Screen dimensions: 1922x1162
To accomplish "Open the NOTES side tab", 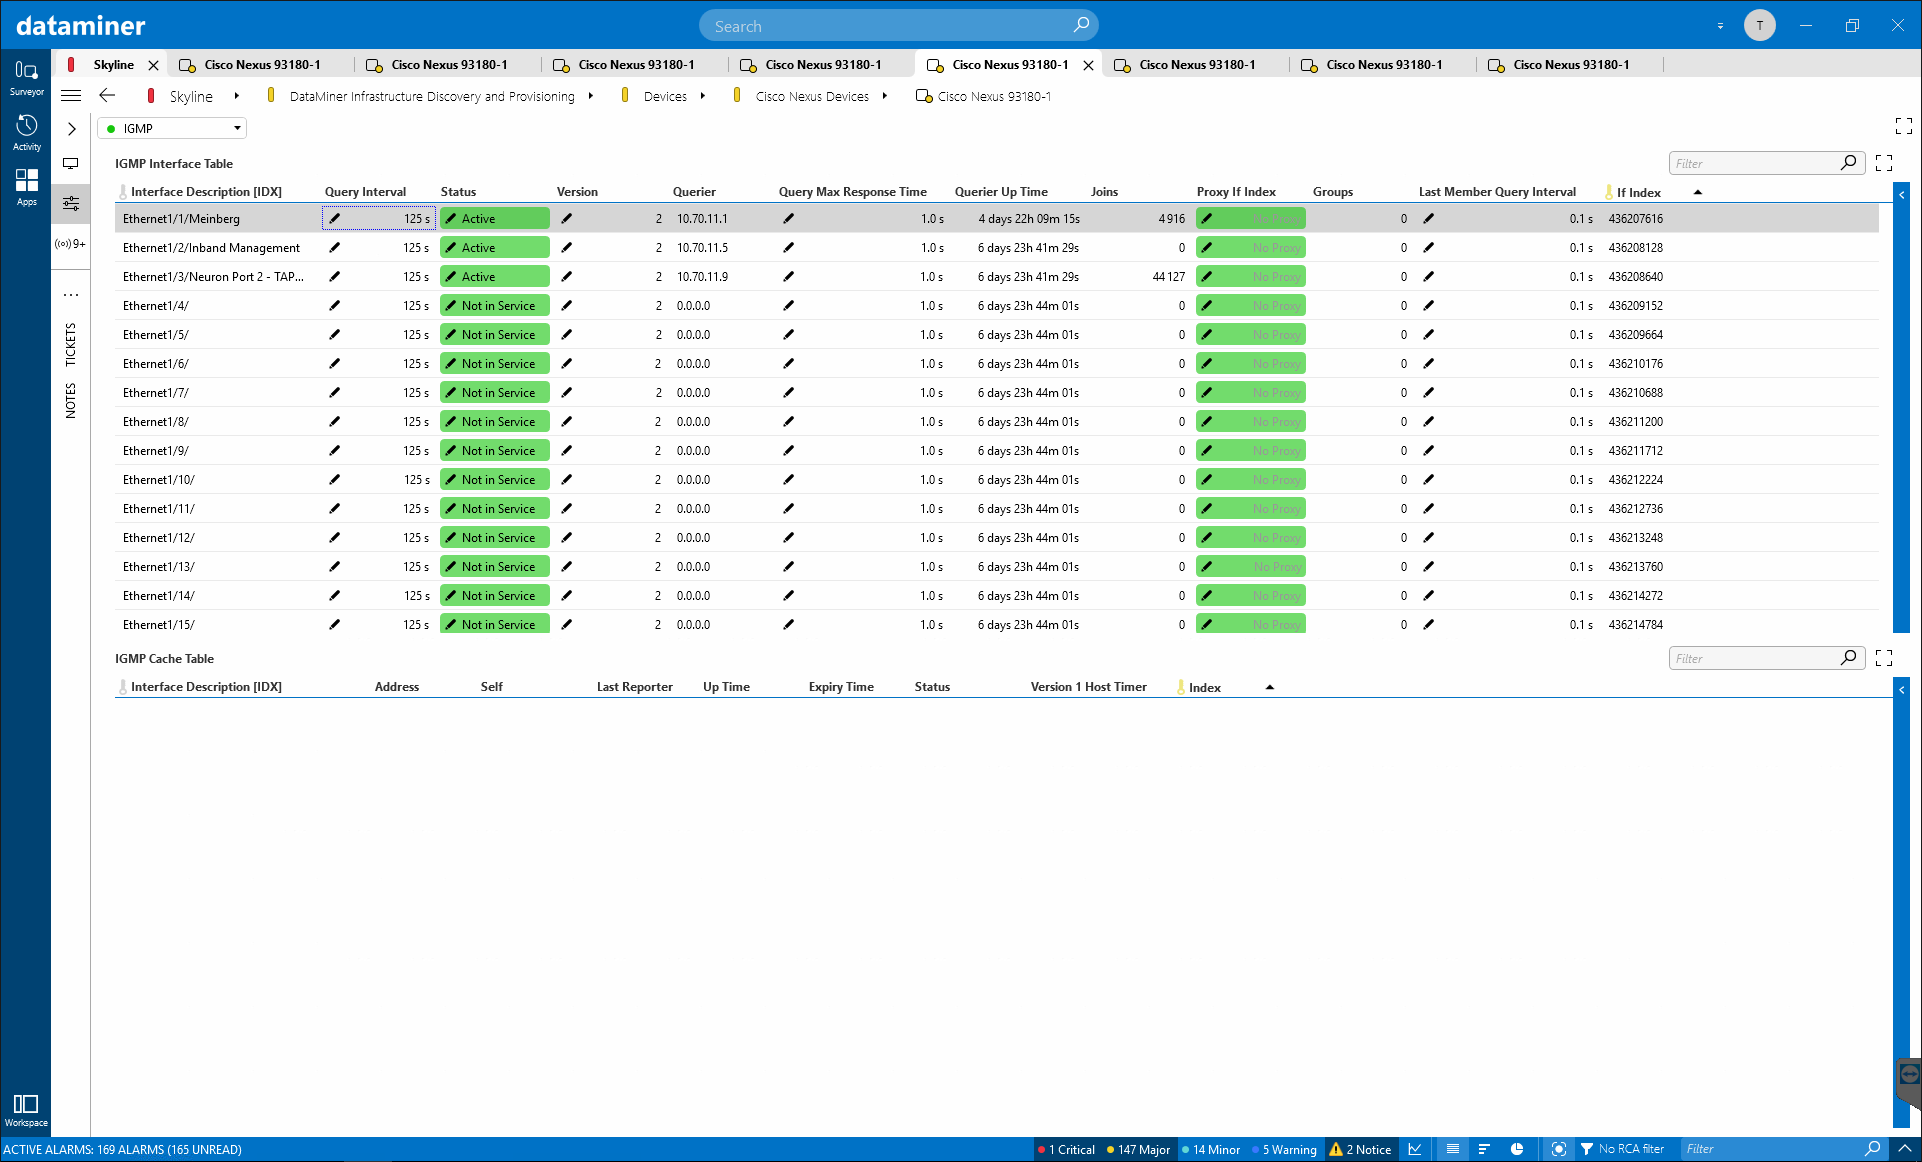I will click(x=70, y=401).
